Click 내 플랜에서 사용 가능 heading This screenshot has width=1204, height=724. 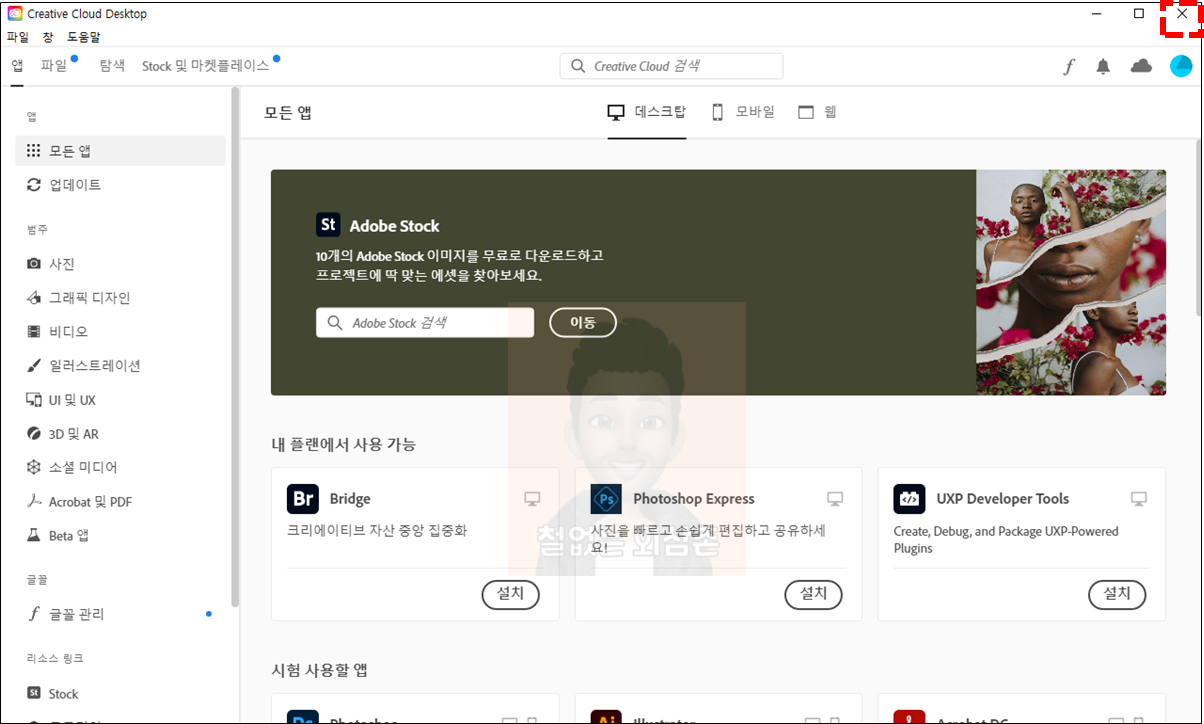click(x=343, y=444)
